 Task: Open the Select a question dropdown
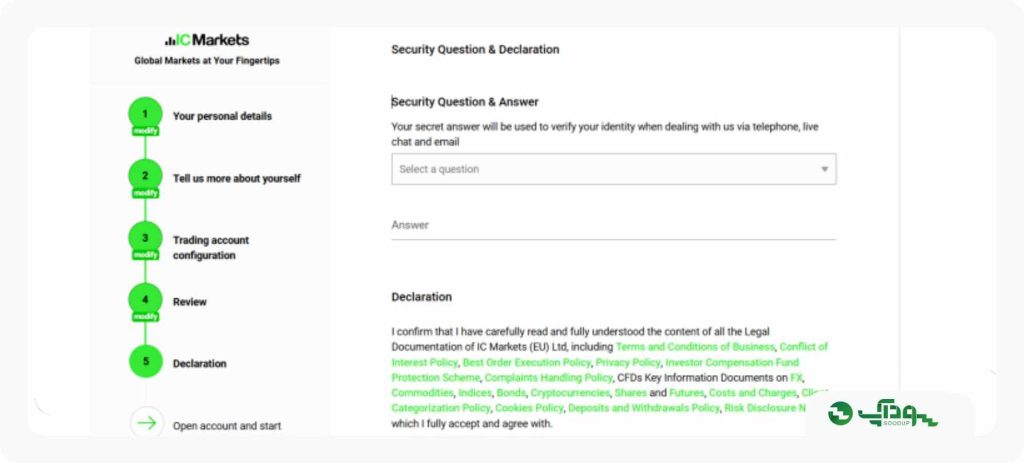pyautogui.click(x=613, y=169)
